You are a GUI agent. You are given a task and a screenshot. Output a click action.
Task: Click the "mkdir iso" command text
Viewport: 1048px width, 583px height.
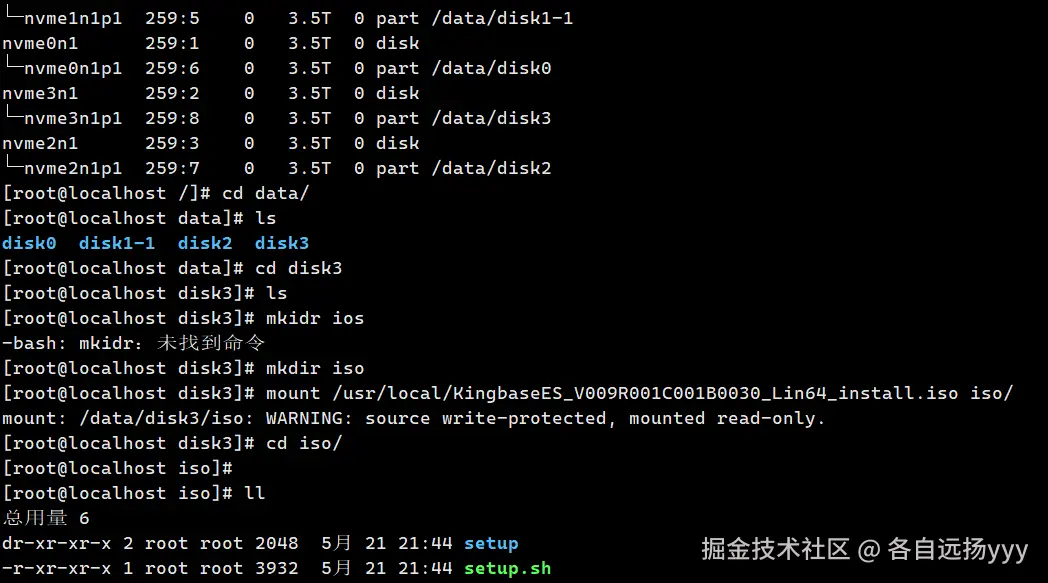[315, 368]
